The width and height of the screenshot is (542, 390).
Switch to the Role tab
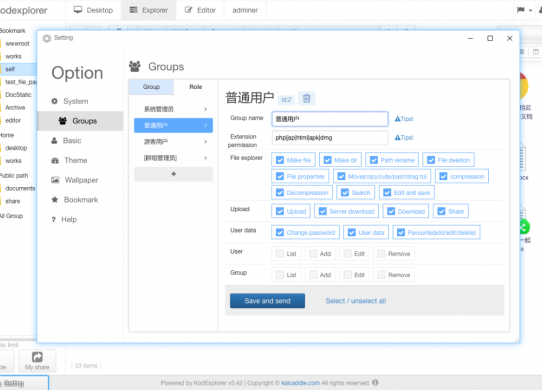[x=196, y=87]
